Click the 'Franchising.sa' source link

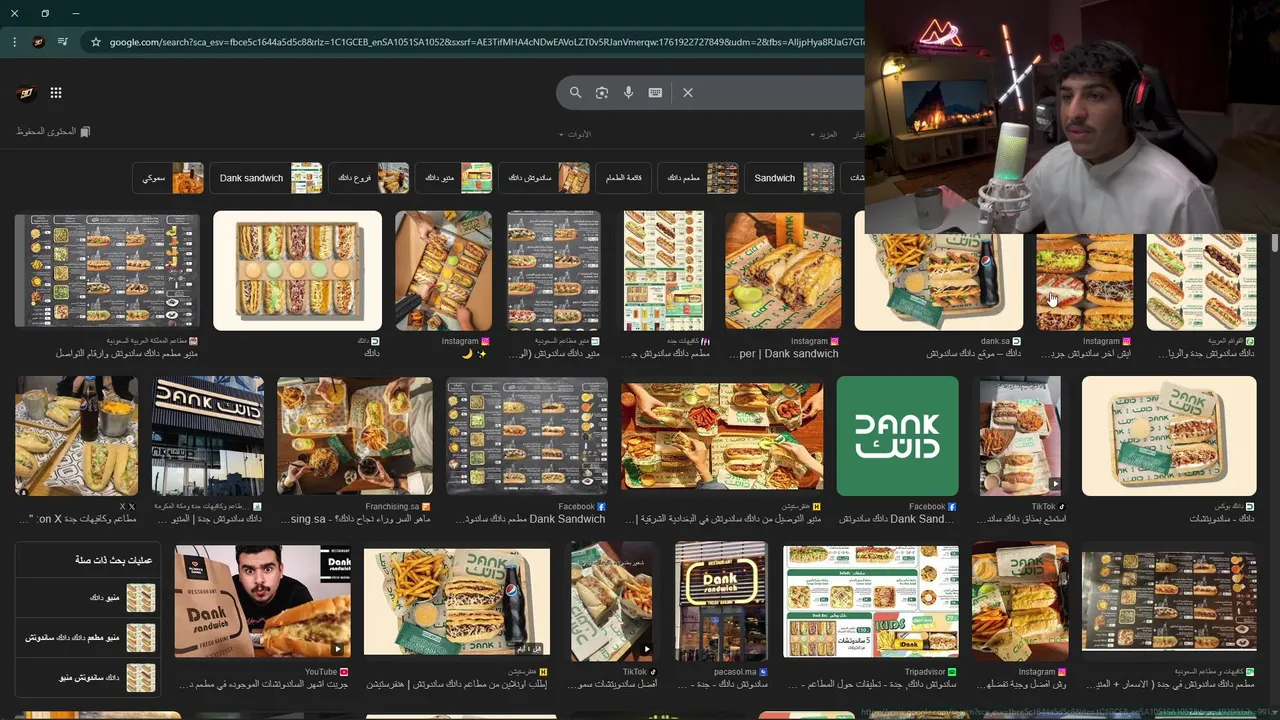point(399,507)
